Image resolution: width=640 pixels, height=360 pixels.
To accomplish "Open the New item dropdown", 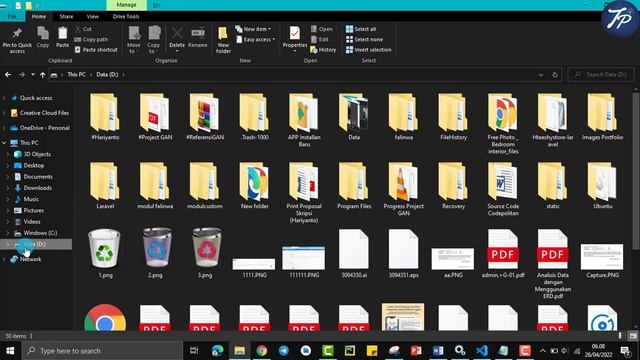I will click(x=253, y=29).
